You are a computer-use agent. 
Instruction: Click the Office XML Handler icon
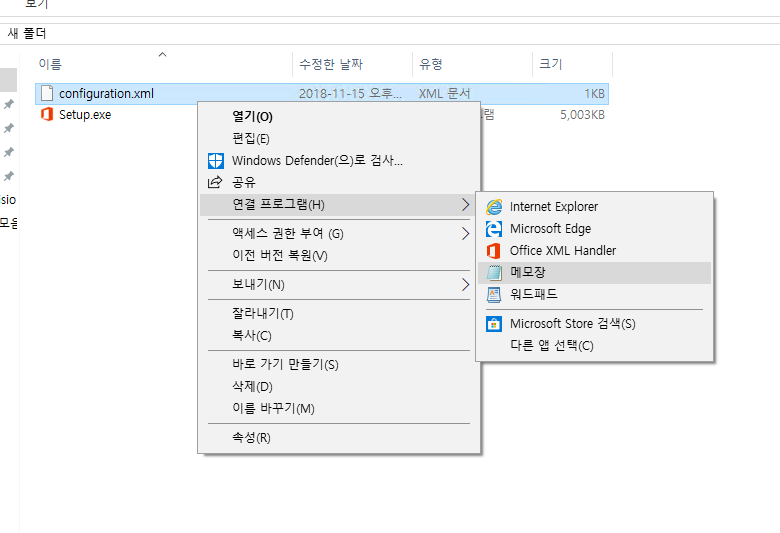click(x=493, y=250)
